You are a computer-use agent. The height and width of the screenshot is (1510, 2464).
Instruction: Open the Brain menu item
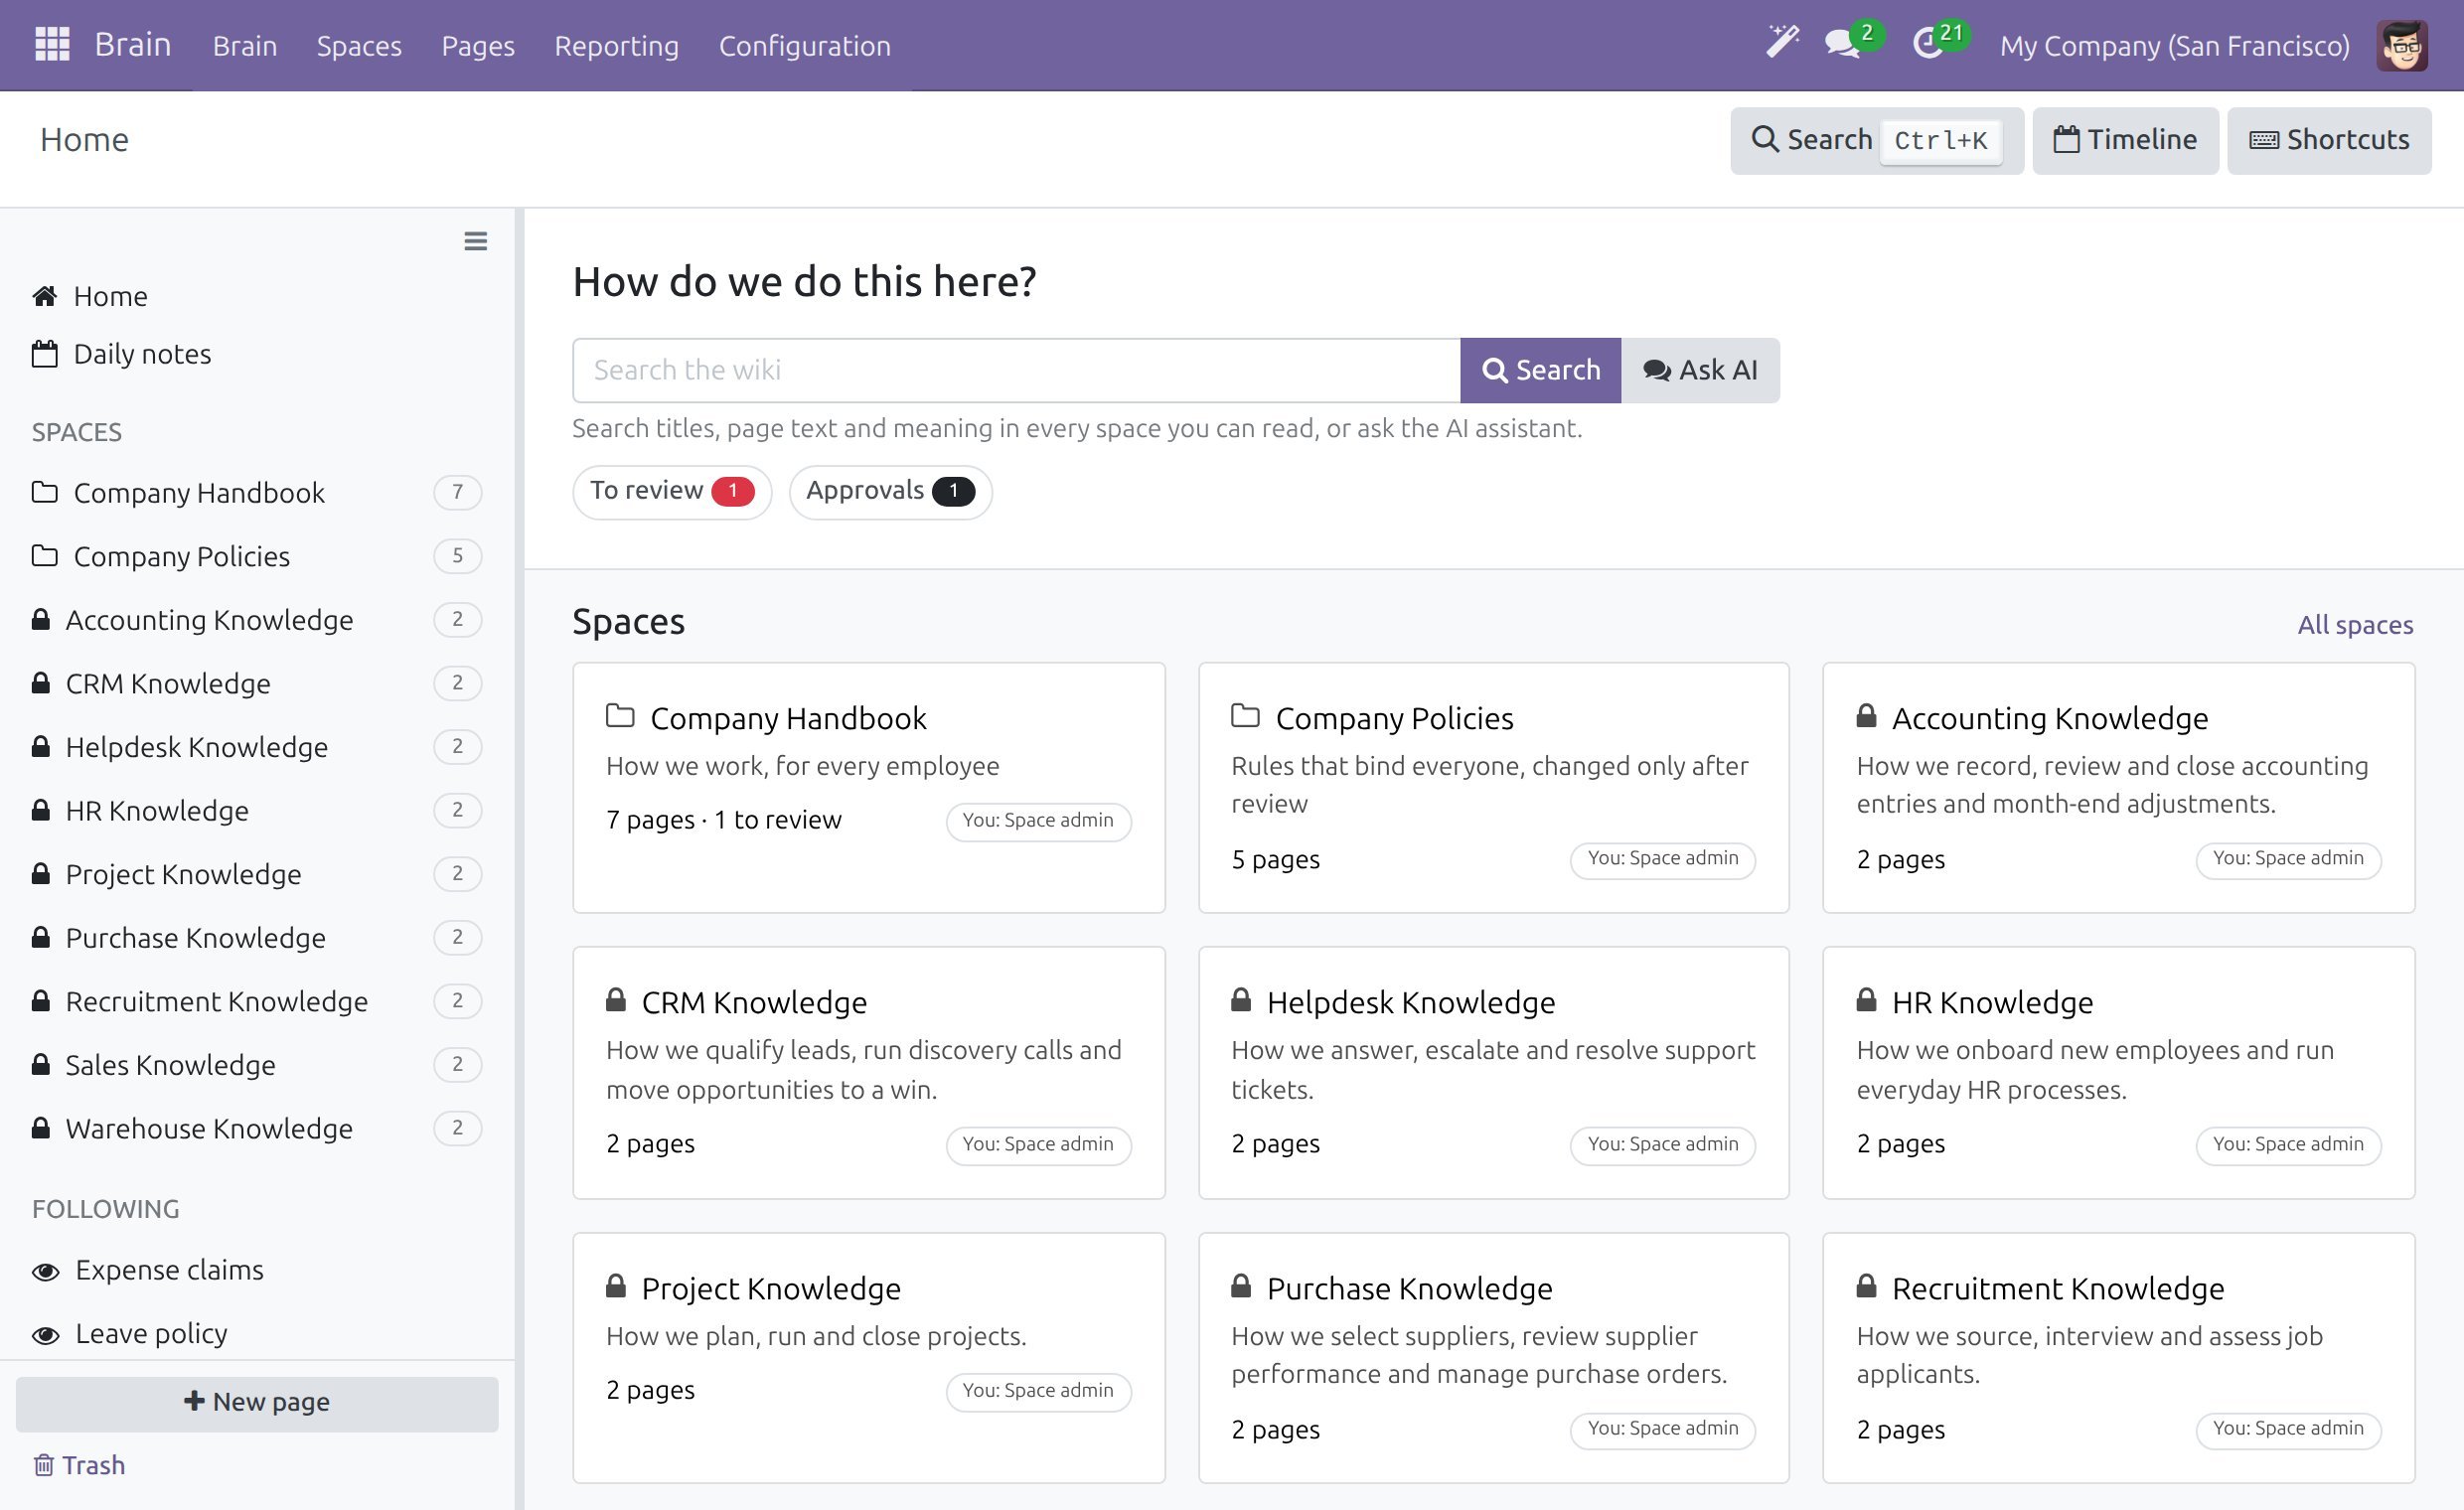pos(245,46)
